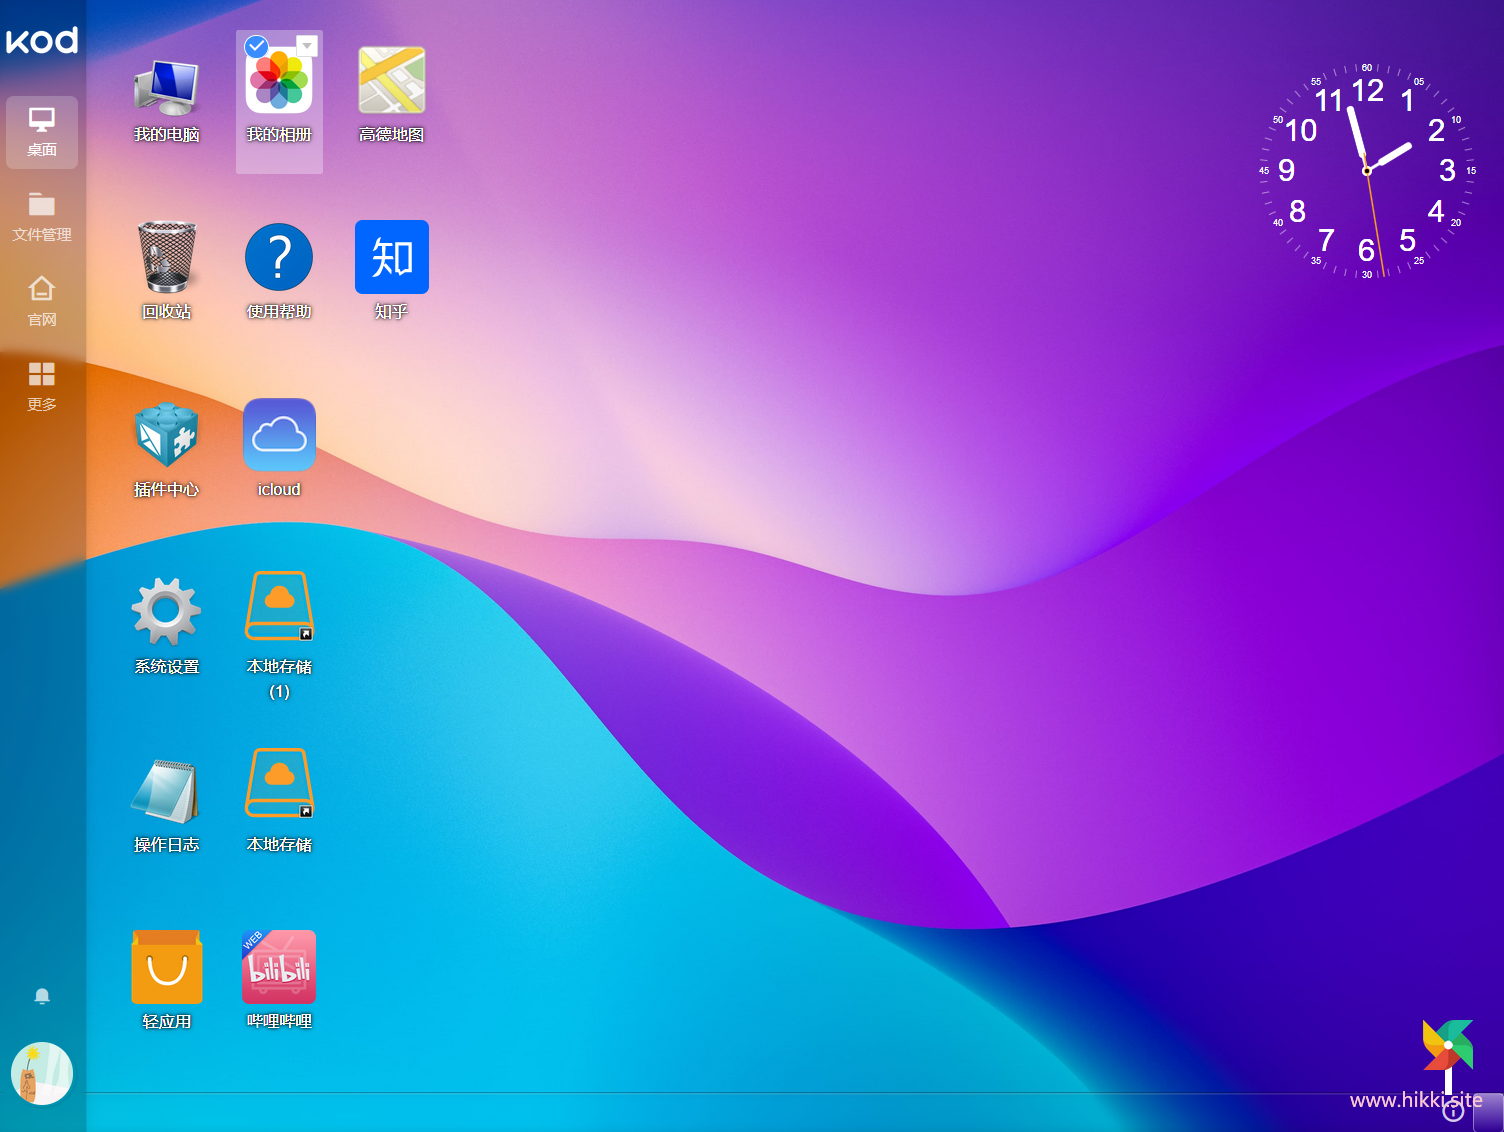Open 更多 in the sidebar
The width and height of the screenshot is (1504, 1132).
pos(42,387)
